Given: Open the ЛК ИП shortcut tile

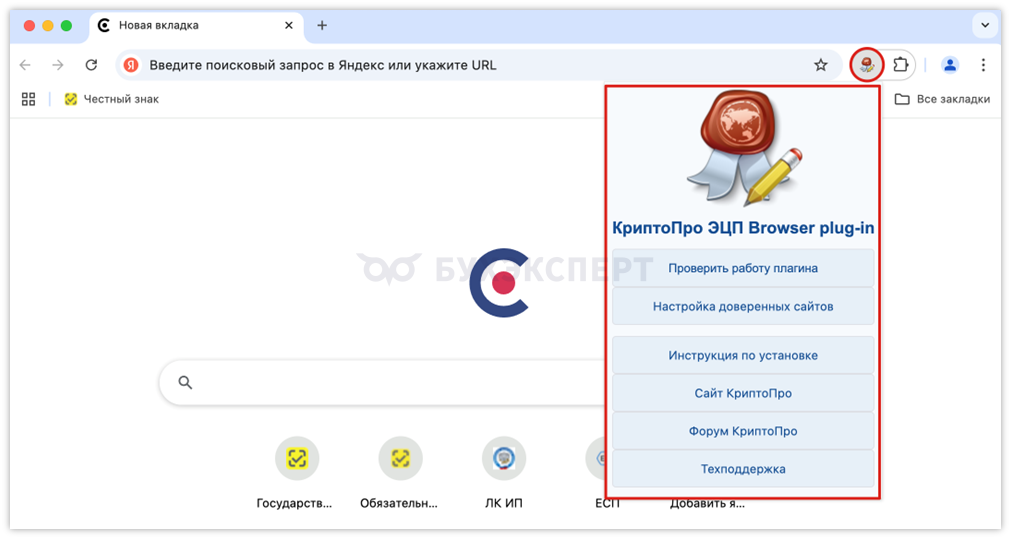Looking at the screenshot, I should pyautogui.click(x=504, y=473).
